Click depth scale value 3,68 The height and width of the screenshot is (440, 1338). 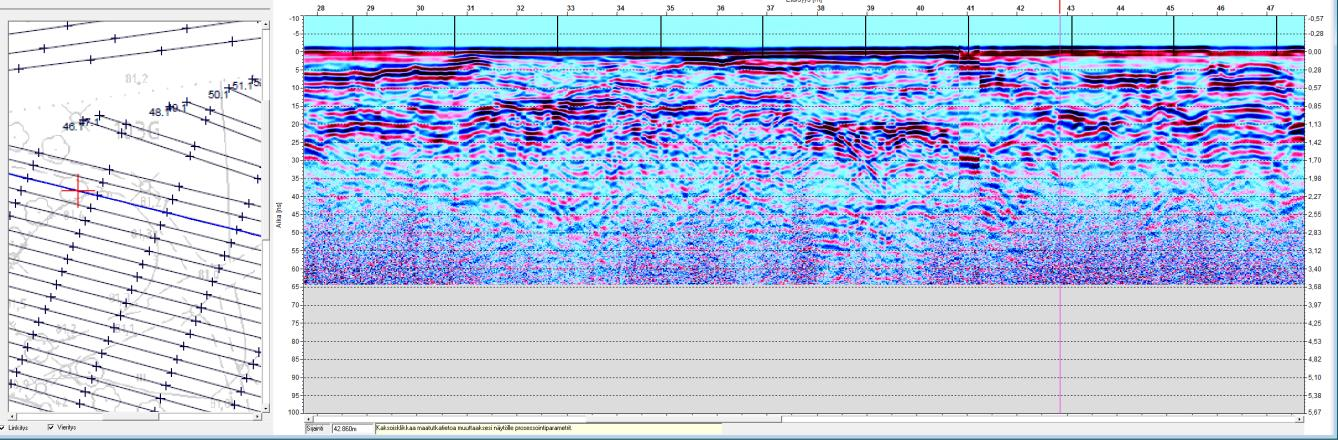click(x=1317, y=286)
